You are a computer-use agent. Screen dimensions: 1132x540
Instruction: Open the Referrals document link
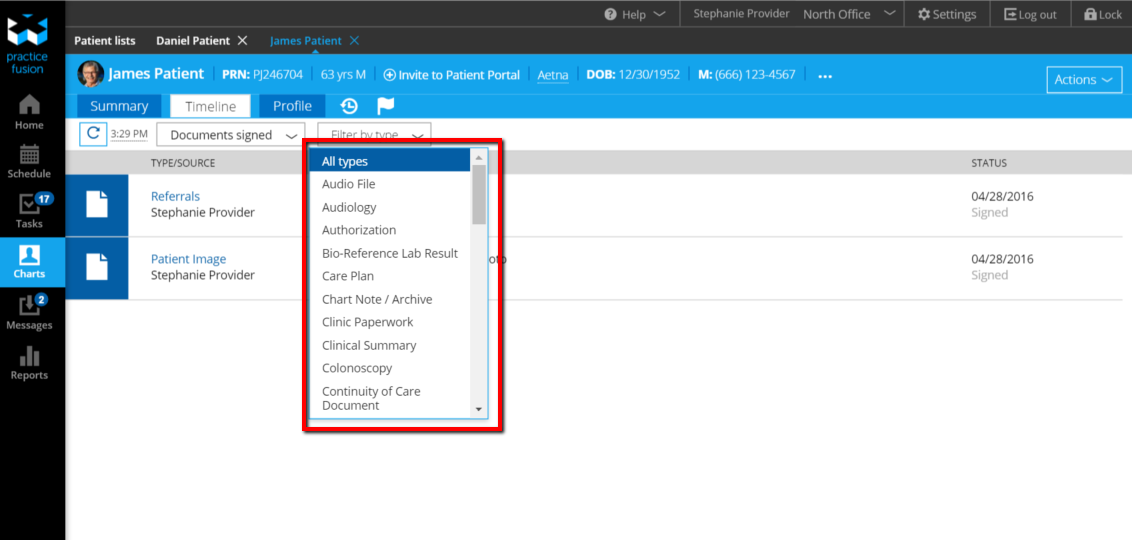coord(175,196)
